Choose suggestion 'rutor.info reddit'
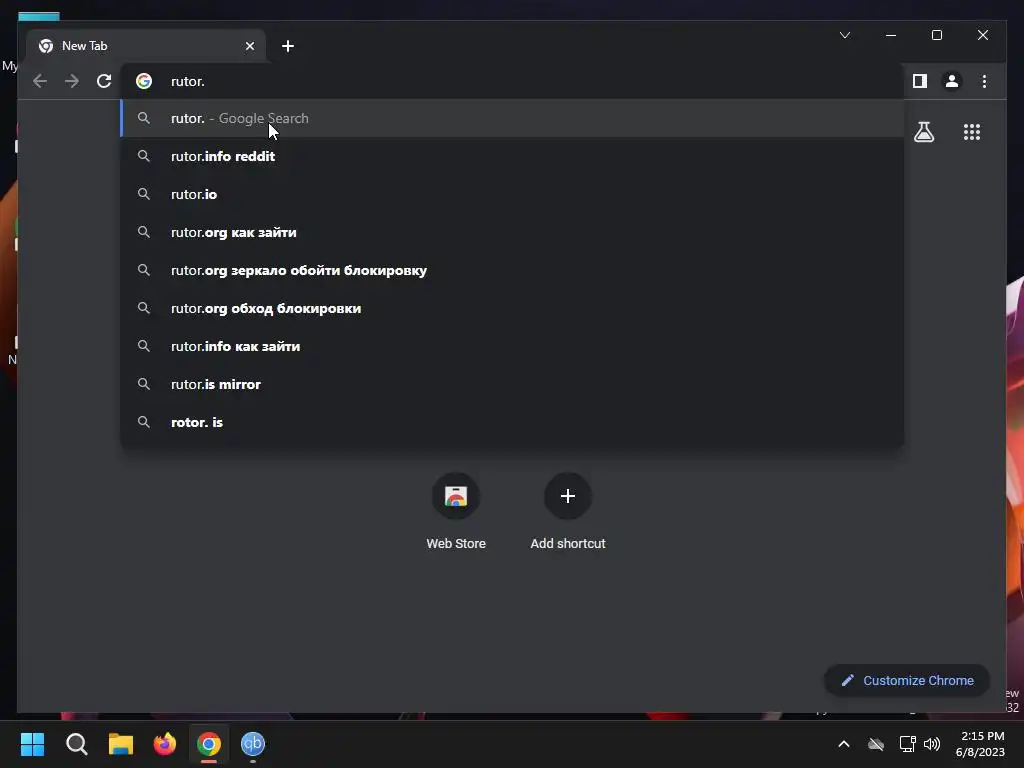Screen dimensions: 1024x768 click(513, 156)
